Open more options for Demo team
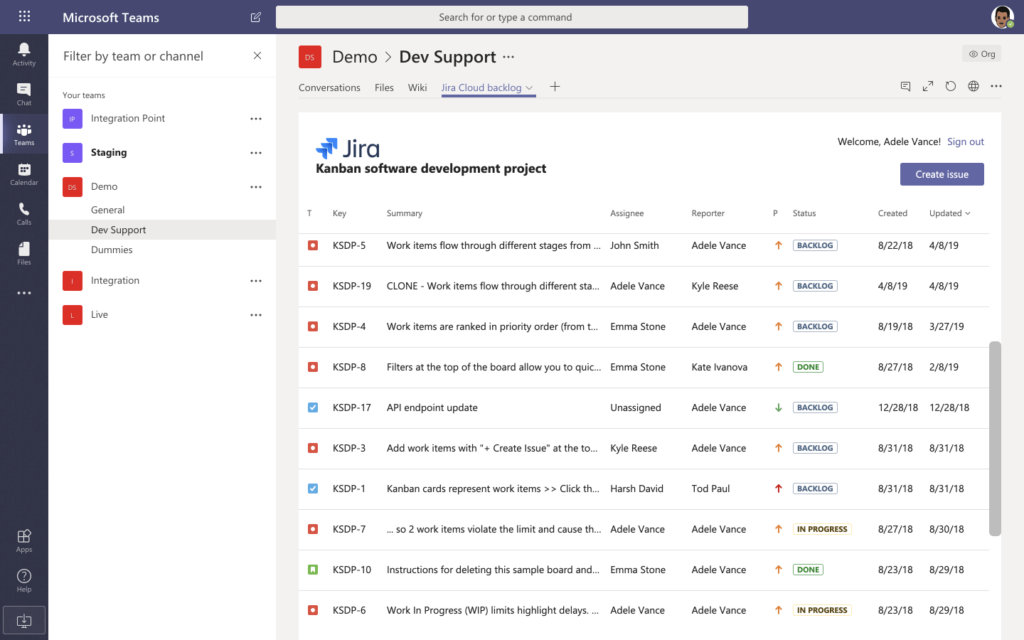This screenshot has height=640, width=1024. point(256,187)
